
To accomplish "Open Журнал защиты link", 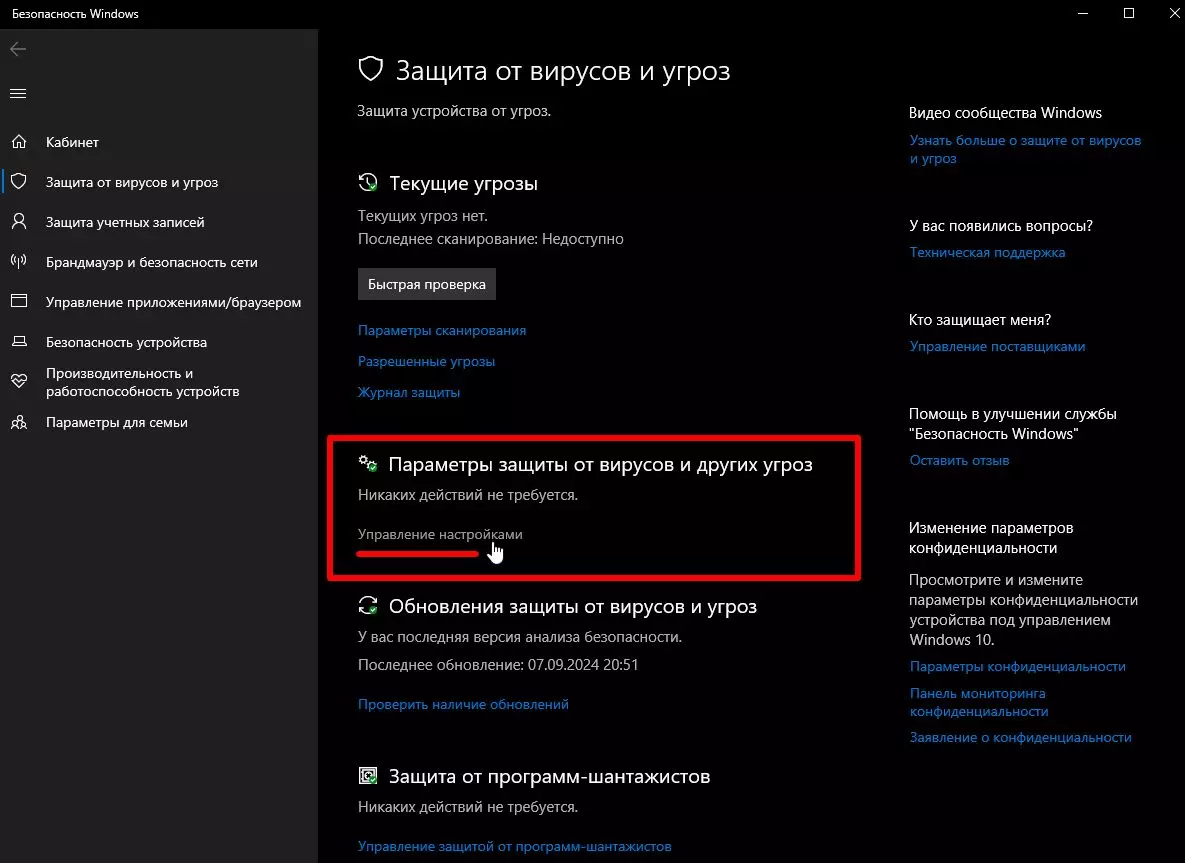I will (408, 392).
